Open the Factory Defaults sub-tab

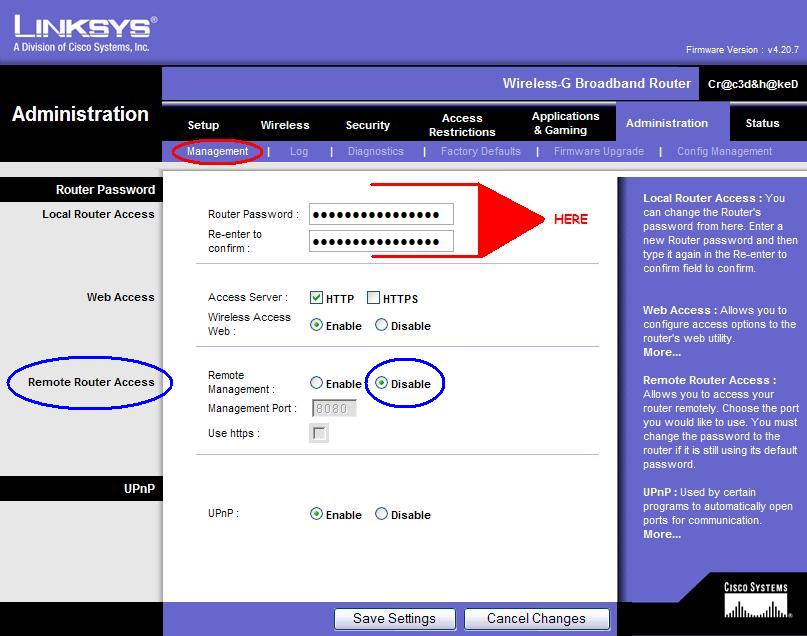(x=480, y=151)
